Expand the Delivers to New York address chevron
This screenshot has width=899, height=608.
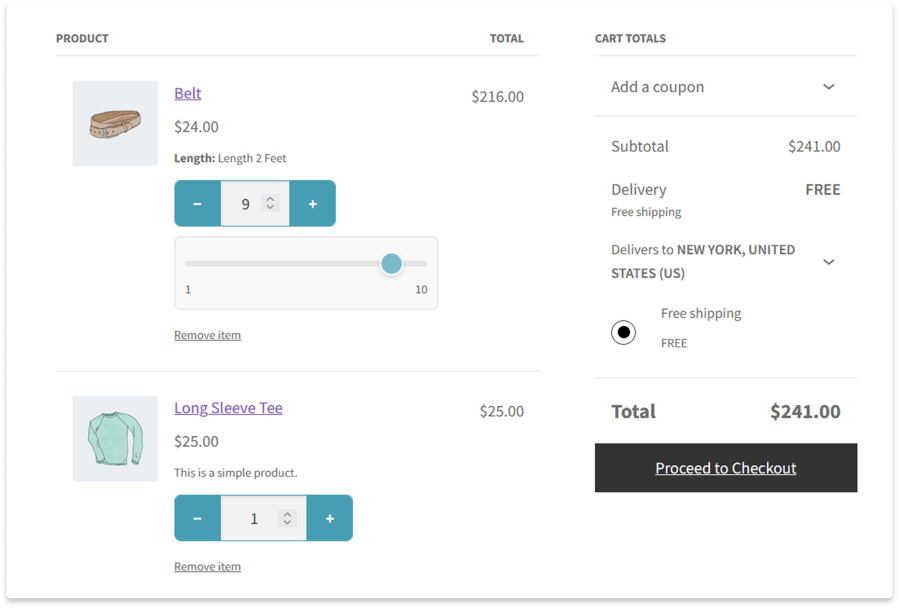pyautogui.click(x=828, y=262)
